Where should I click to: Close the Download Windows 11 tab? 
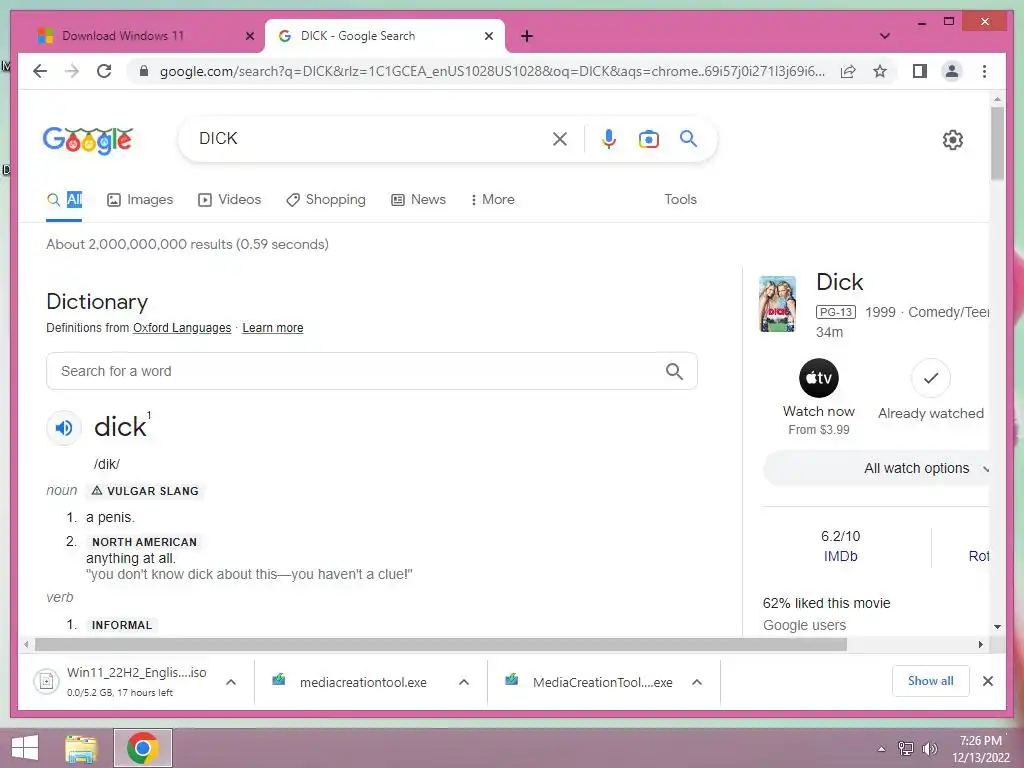click(x=249, y=36)
